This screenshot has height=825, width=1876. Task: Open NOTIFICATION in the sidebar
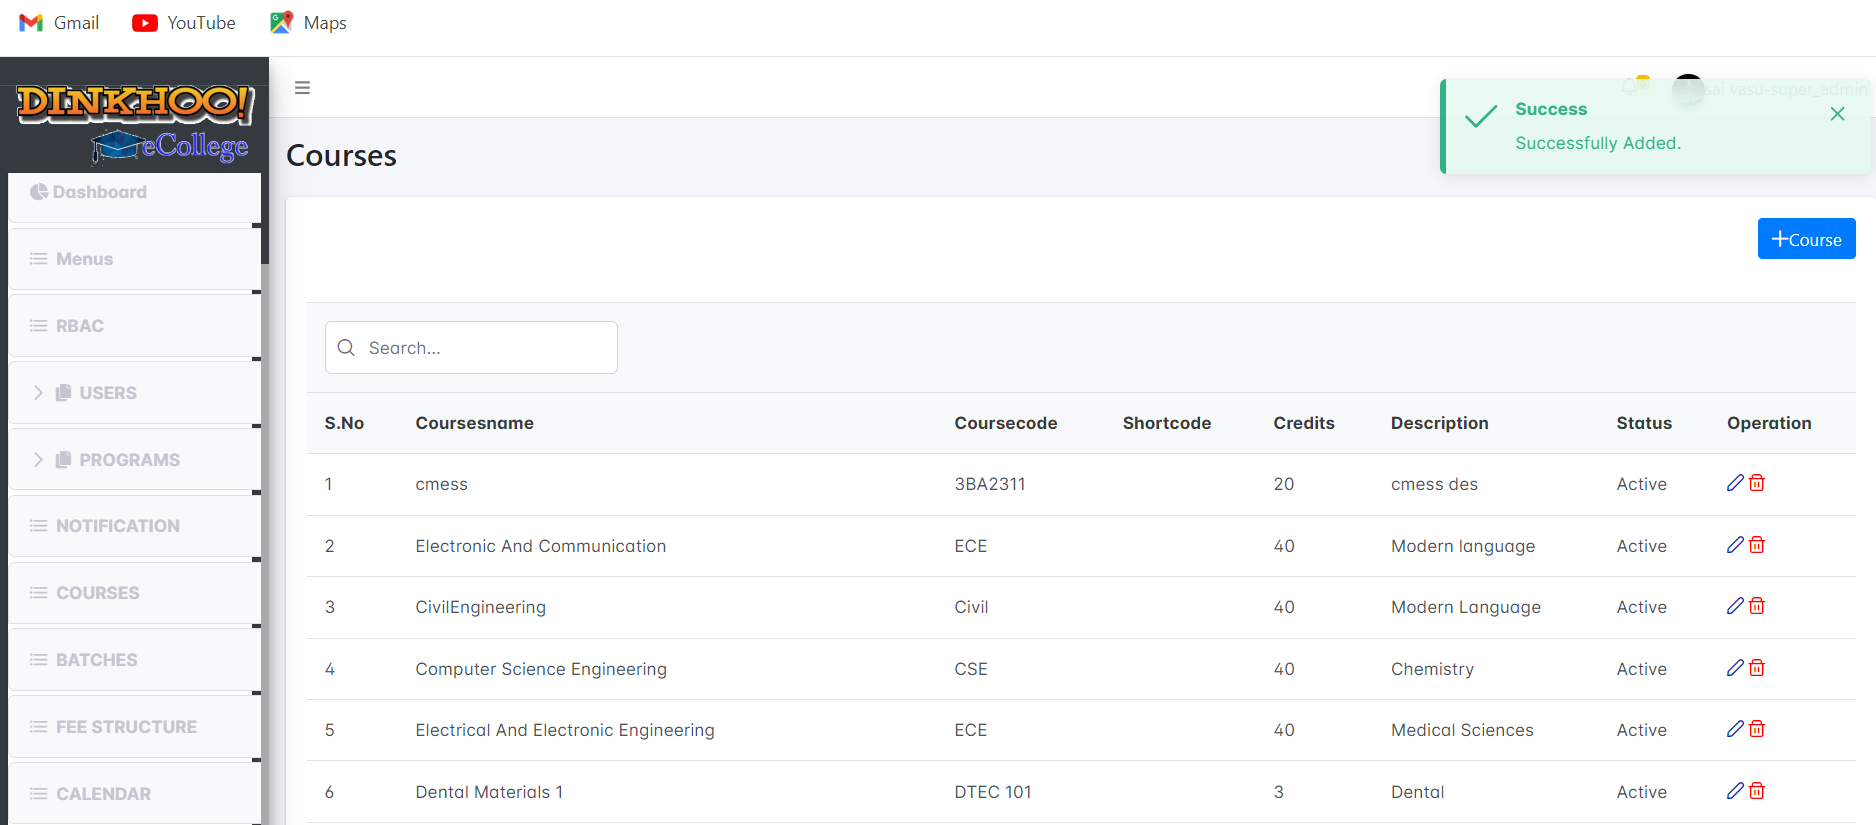(135, 526)
